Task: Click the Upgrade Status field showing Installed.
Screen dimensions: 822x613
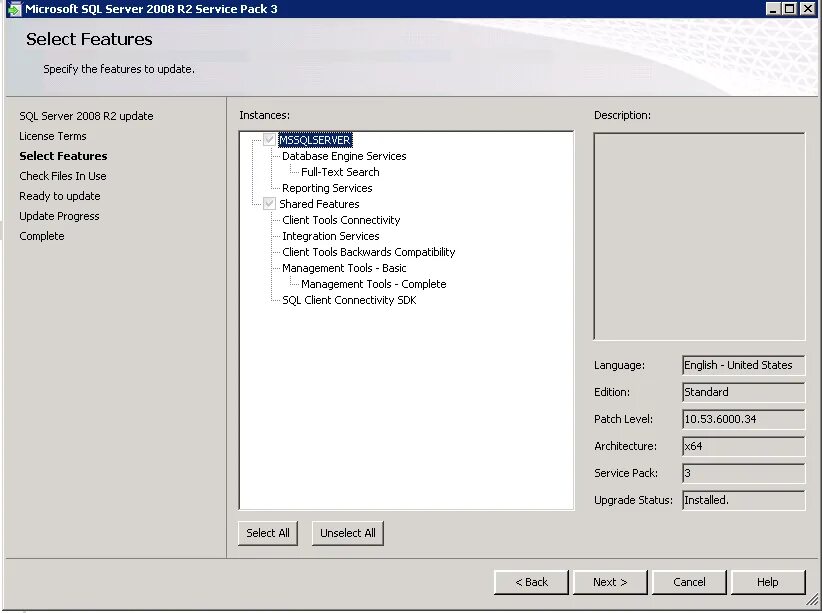Action: pos(743,500)
